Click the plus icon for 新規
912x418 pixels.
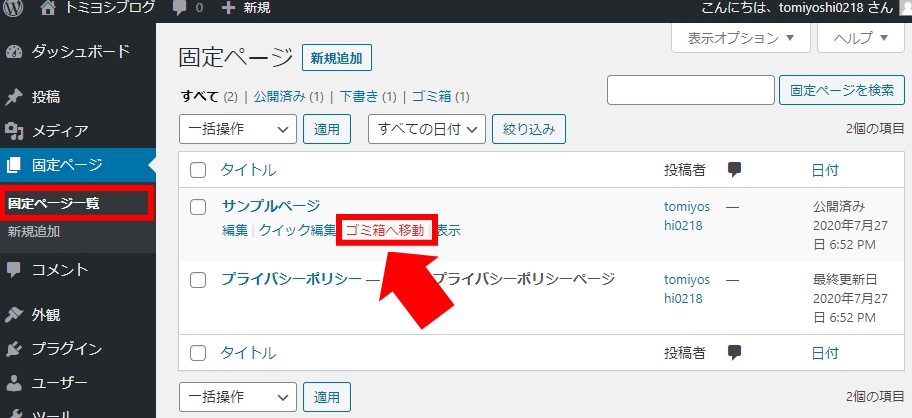(229, 8)
